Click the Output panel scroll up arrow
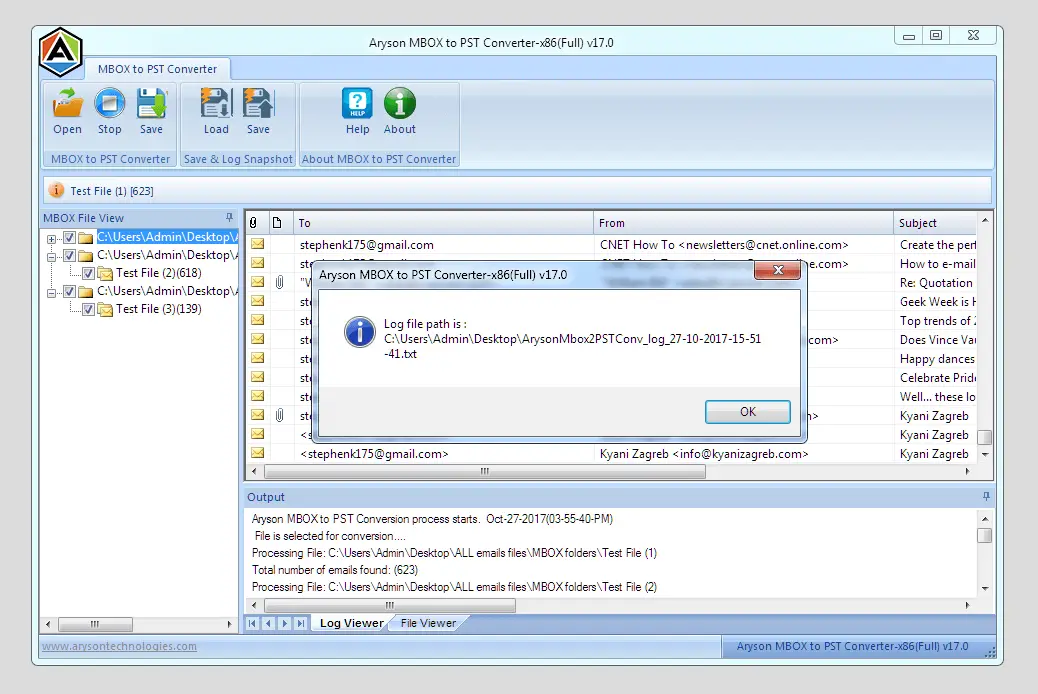 [985, 519]
